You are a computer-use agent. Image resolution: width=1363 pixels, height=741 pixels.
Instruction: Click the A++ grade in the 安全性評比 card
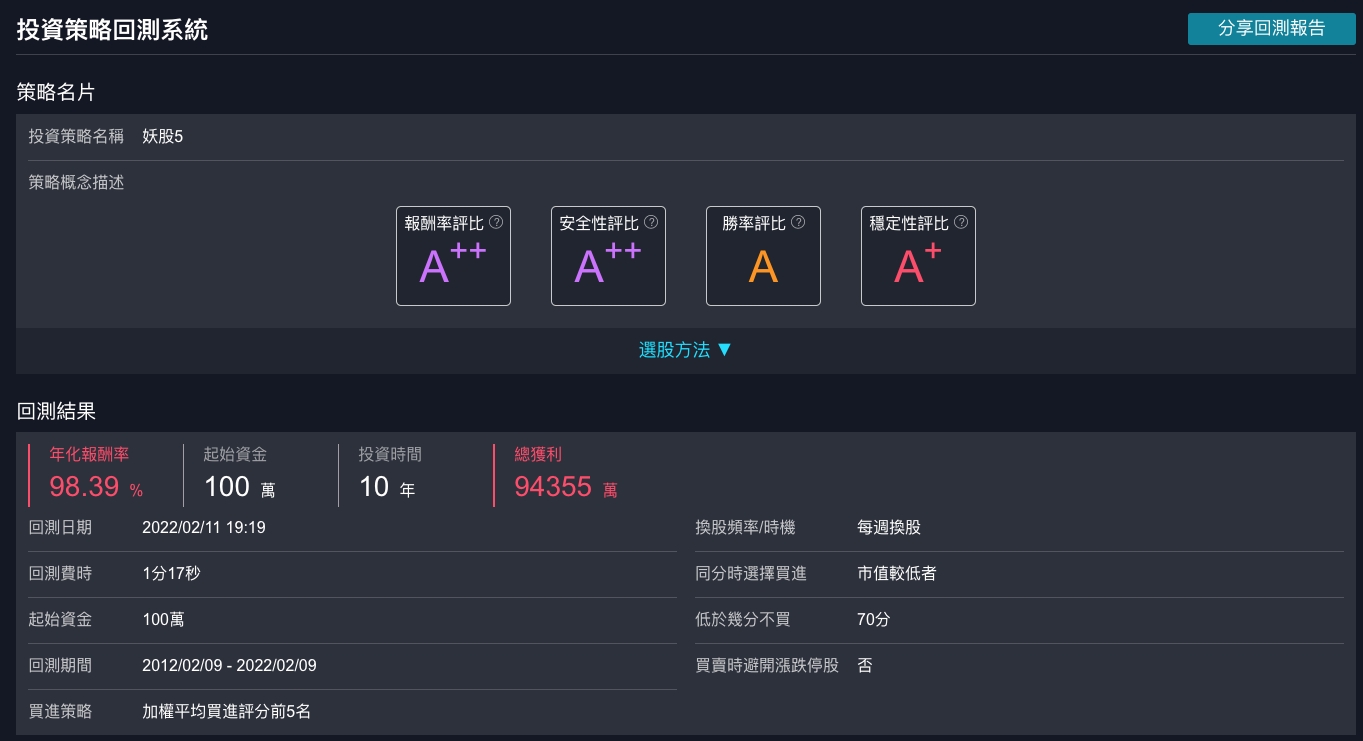pyautogui.click(x=607, y=265)
